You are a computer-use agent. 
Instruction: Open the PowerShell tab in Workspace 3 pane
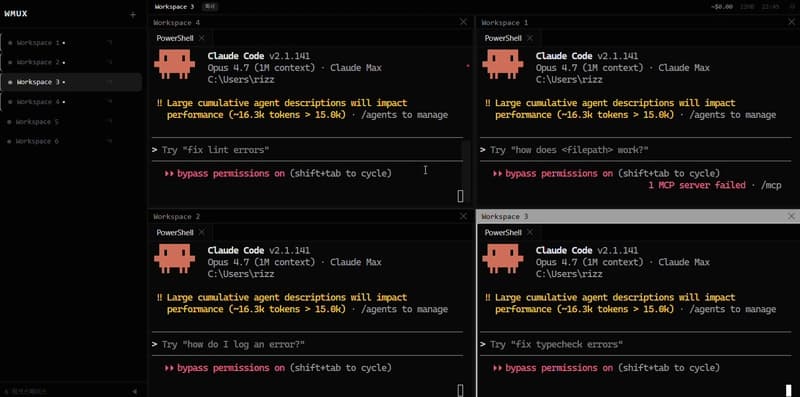(503, 233)
